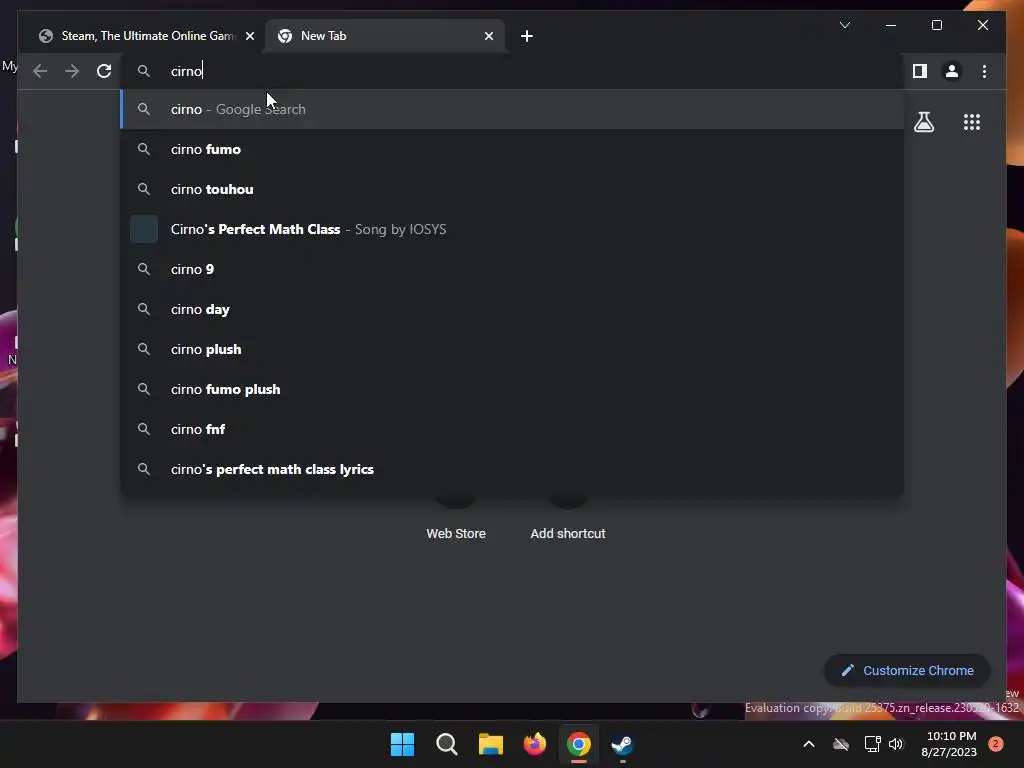Open the notification badge showing 2
Screen dimensions: 1024x768
pos(995,744)
